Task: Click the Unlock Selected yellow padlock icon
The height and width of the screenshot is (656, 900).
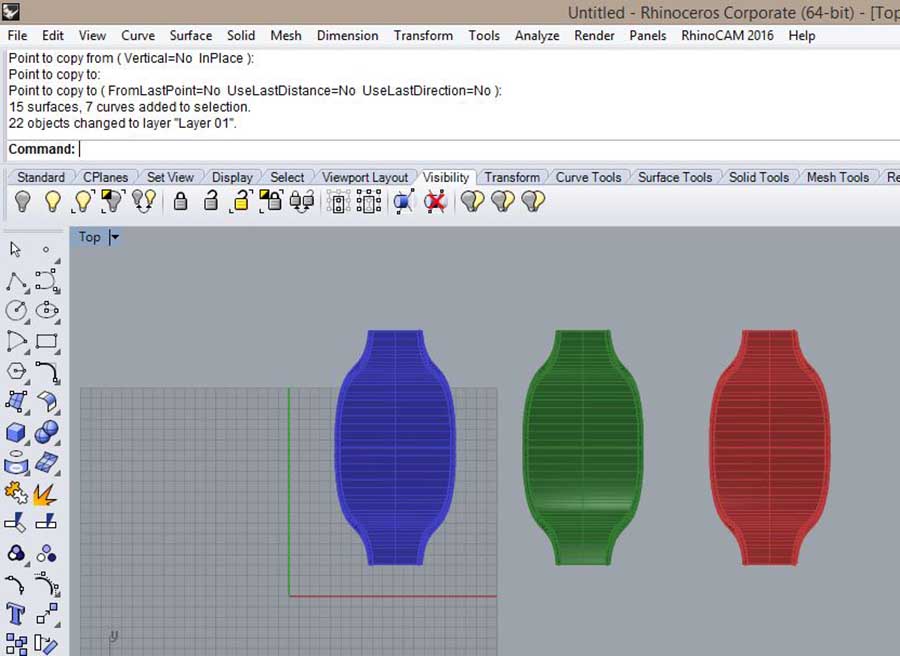Action: 241,201
